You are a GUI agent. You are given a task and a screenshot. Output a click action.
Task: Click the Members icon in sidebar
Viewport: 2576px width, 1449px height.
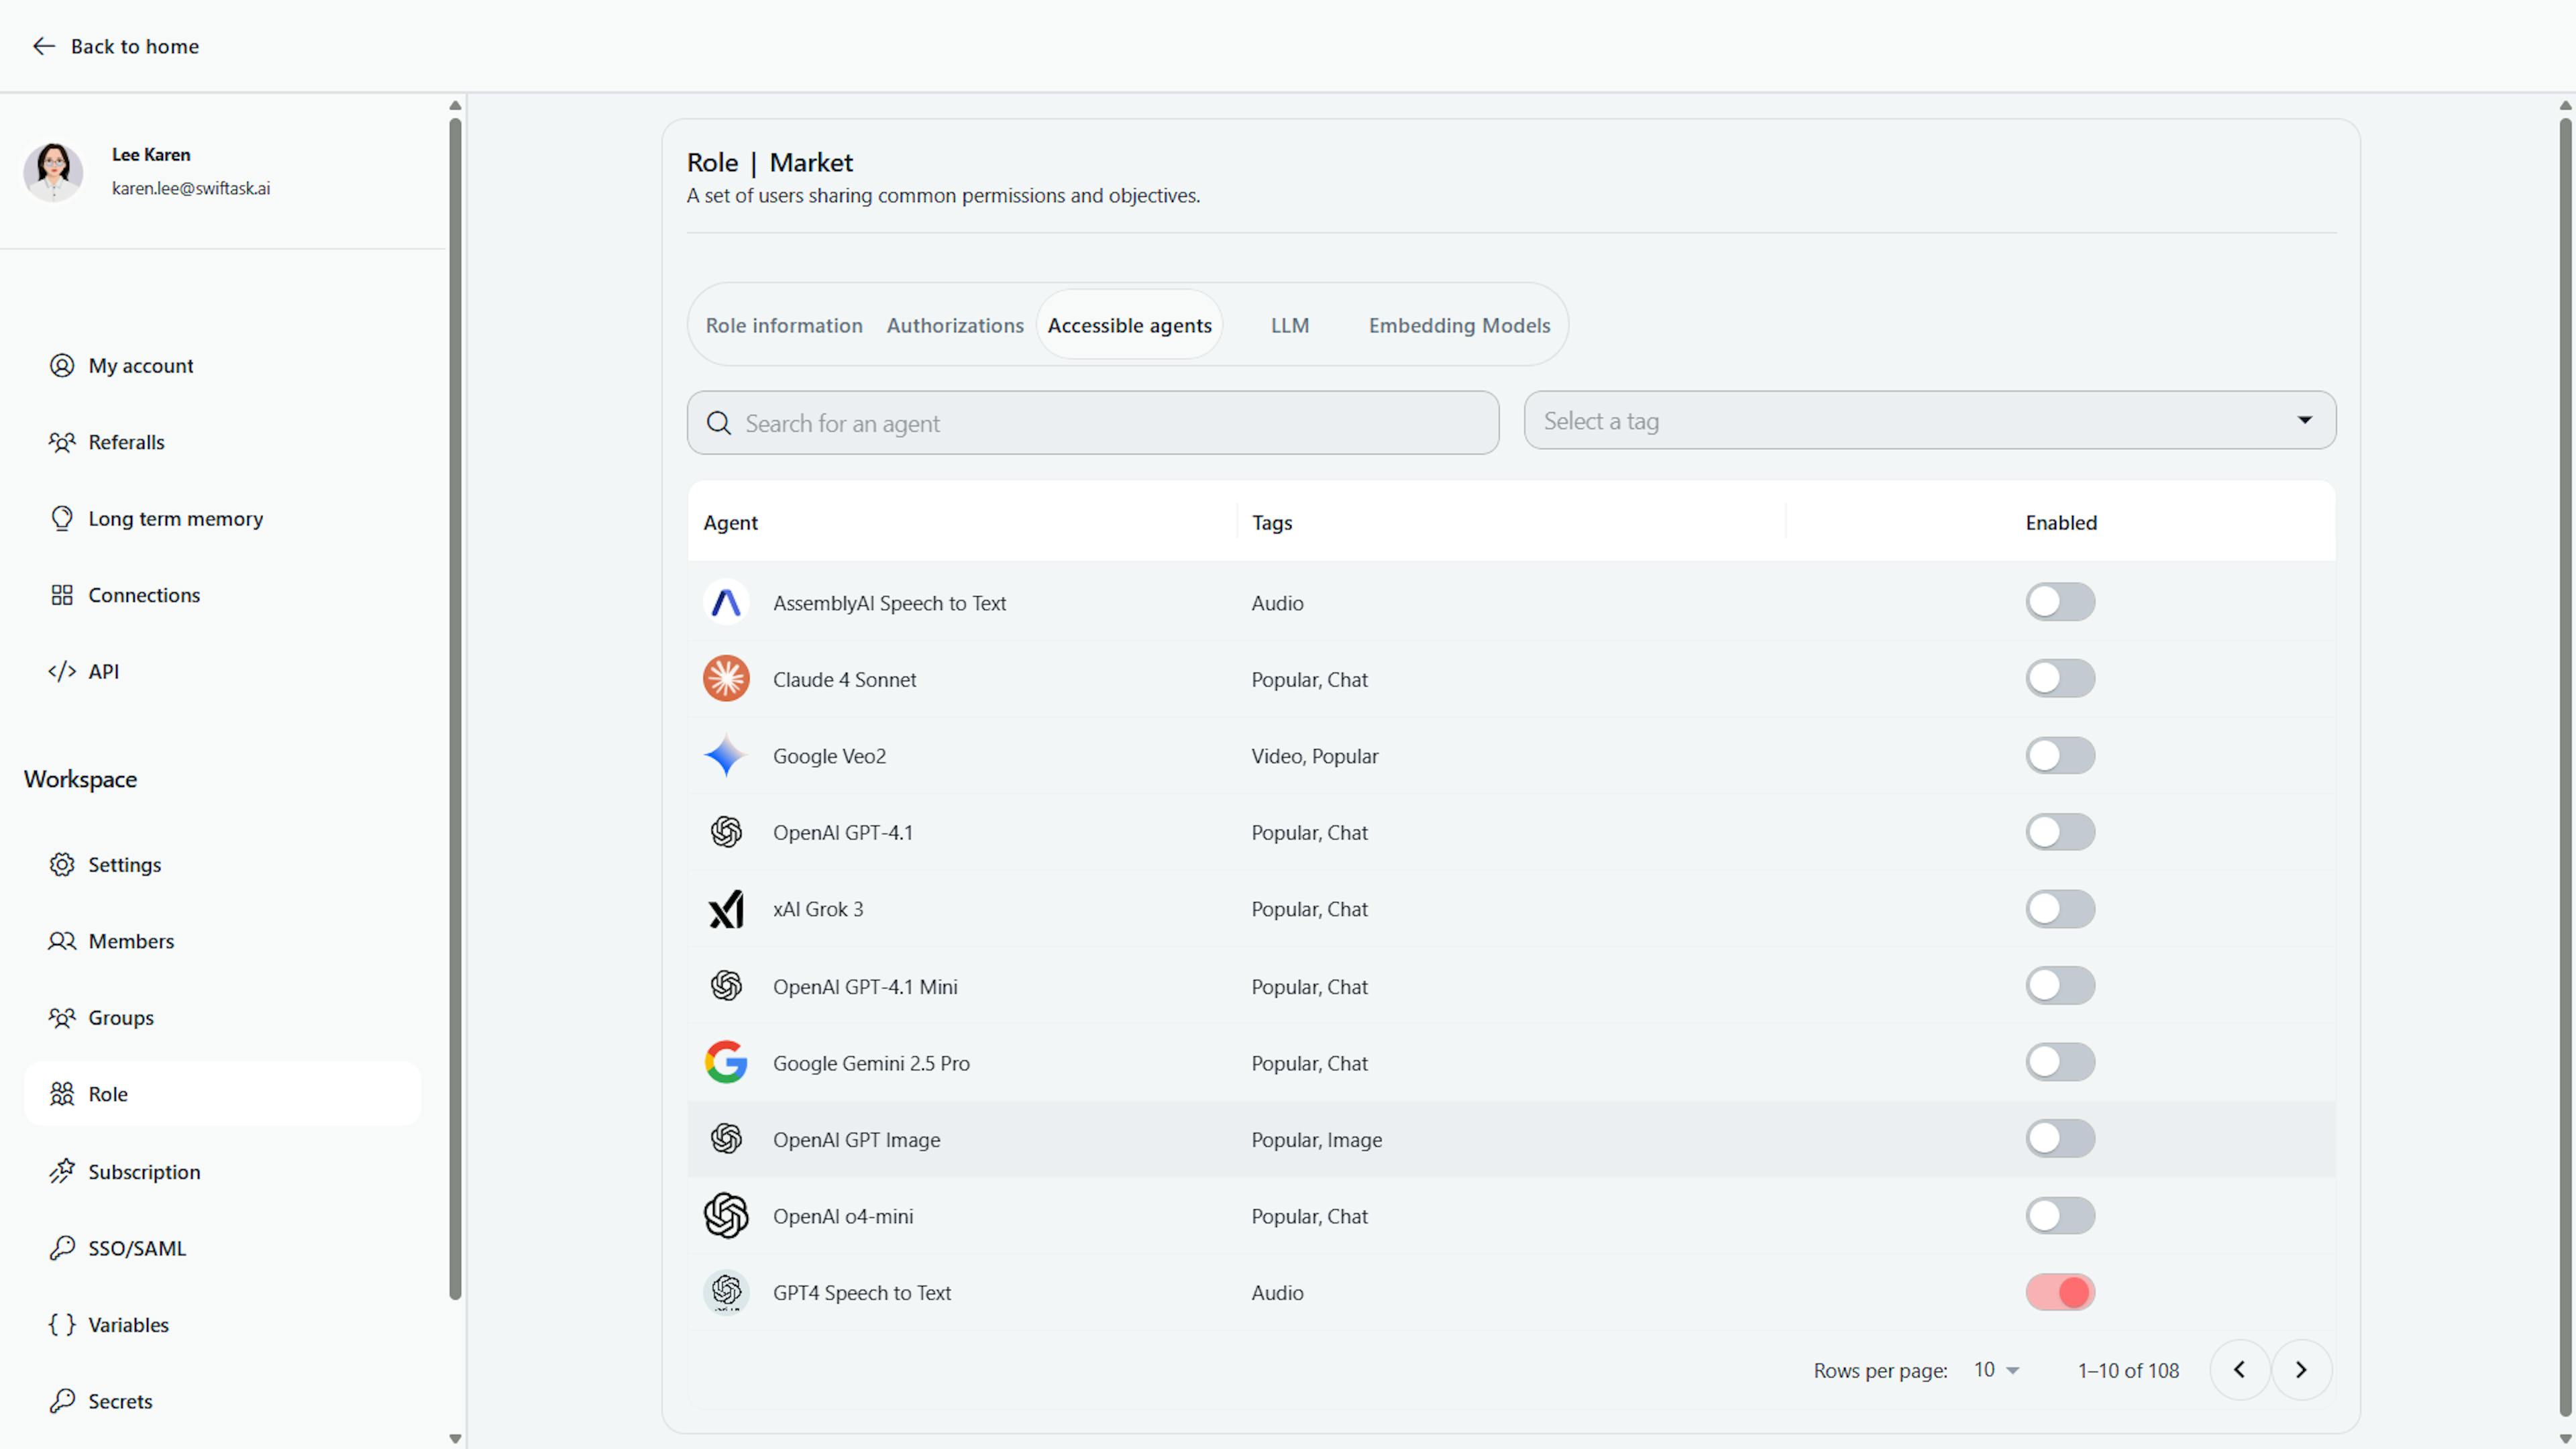[62, 941]
